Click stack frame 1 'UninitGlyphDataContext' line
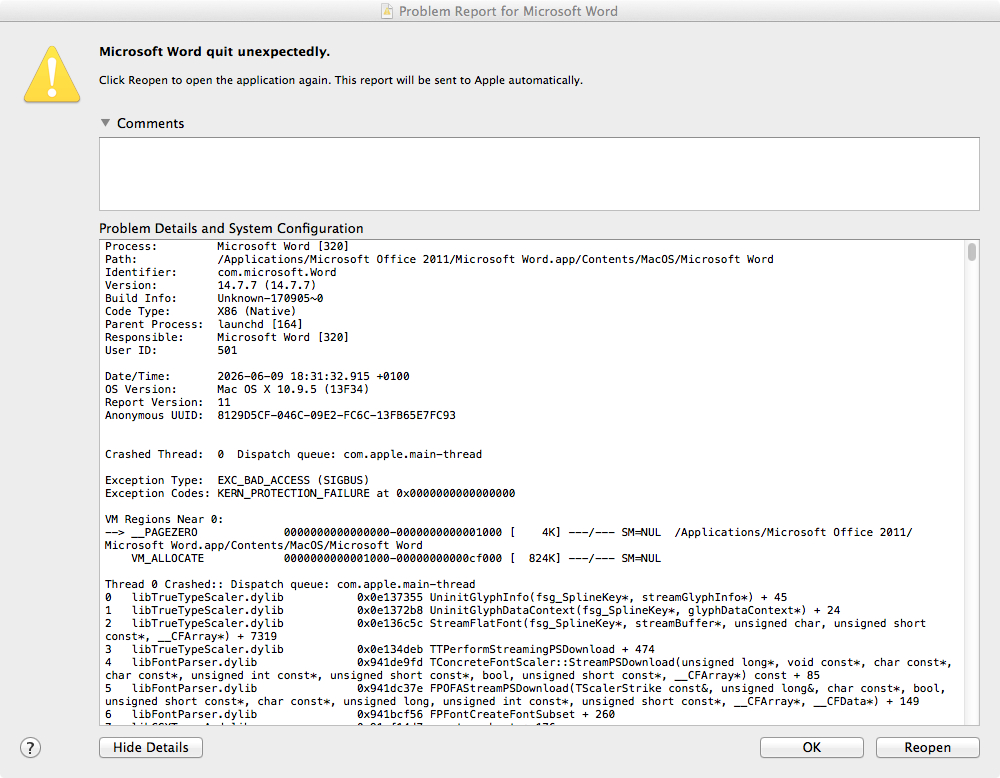Image resolution: width=1000 pixels, height=778 pixels. pos(473,610)
